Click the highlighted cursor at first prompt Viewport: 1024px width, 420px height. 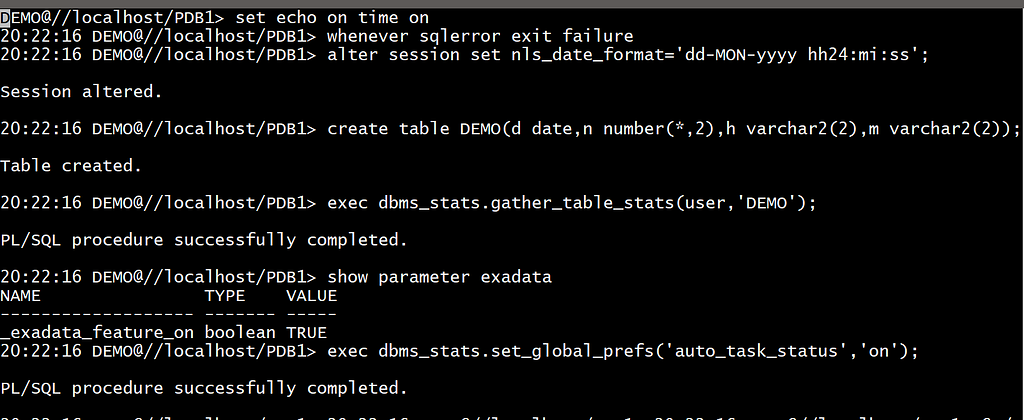point(5,18)
